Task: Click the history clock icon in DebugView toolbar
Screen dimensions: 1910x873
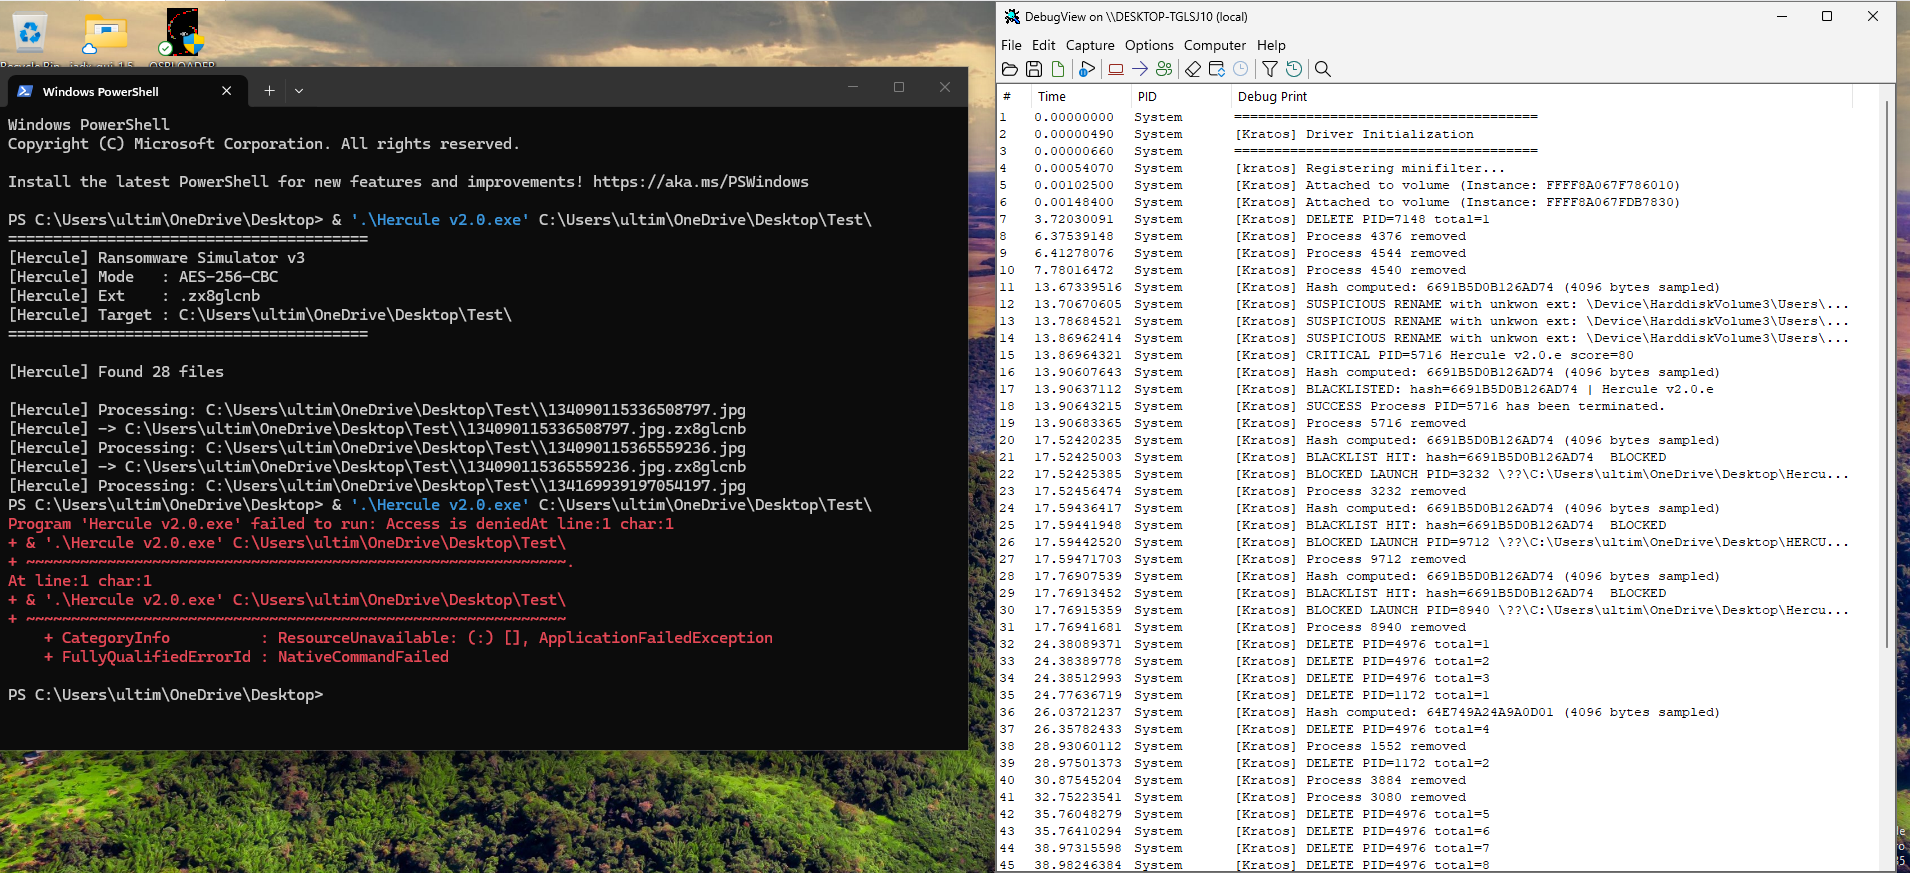Action: (x=1294, y=69)
